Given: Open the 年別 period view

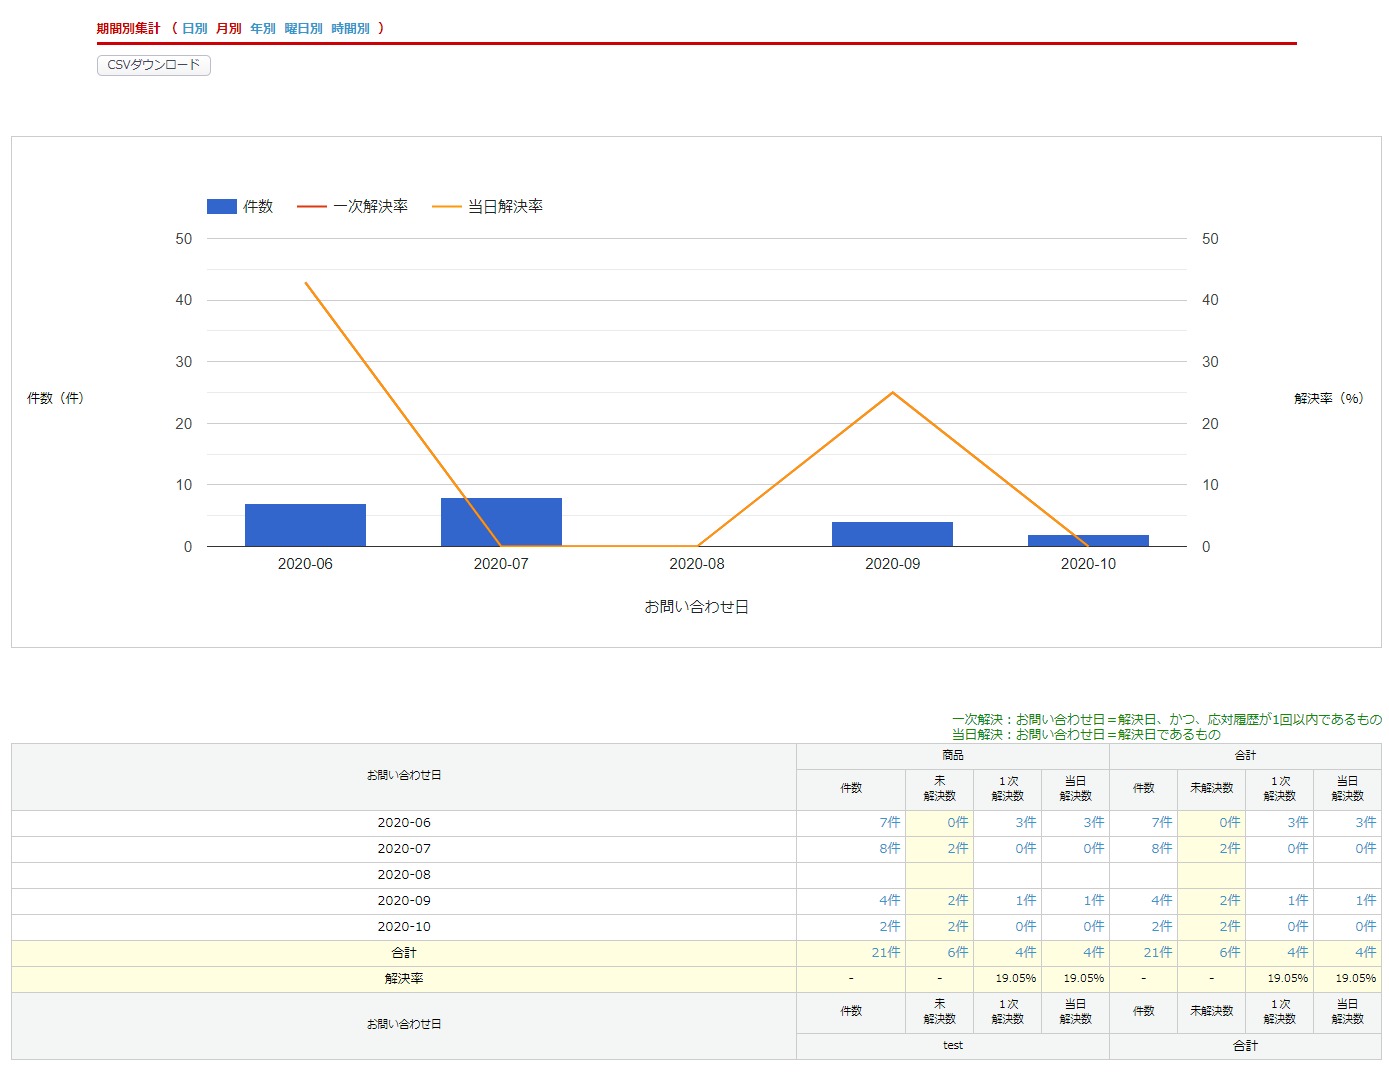Looking at the screenshot, I should pyautogui.click(x=263, y=29).
